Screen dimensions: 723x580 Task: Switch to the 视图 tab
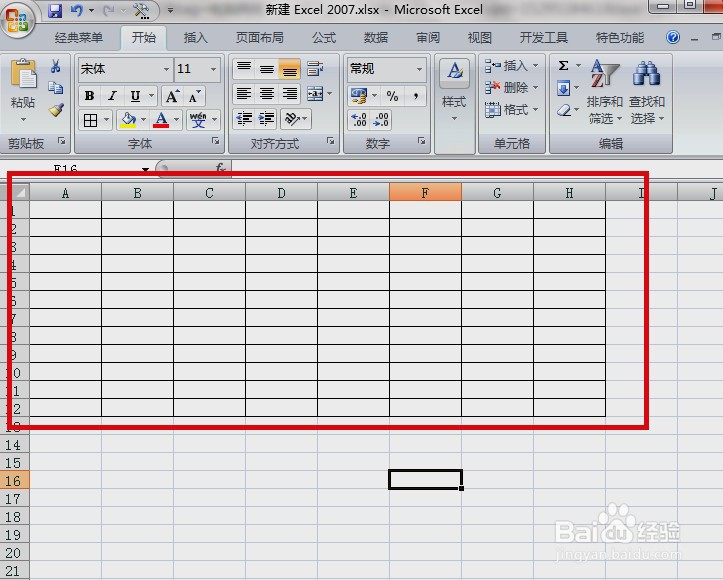coord(480,37)
